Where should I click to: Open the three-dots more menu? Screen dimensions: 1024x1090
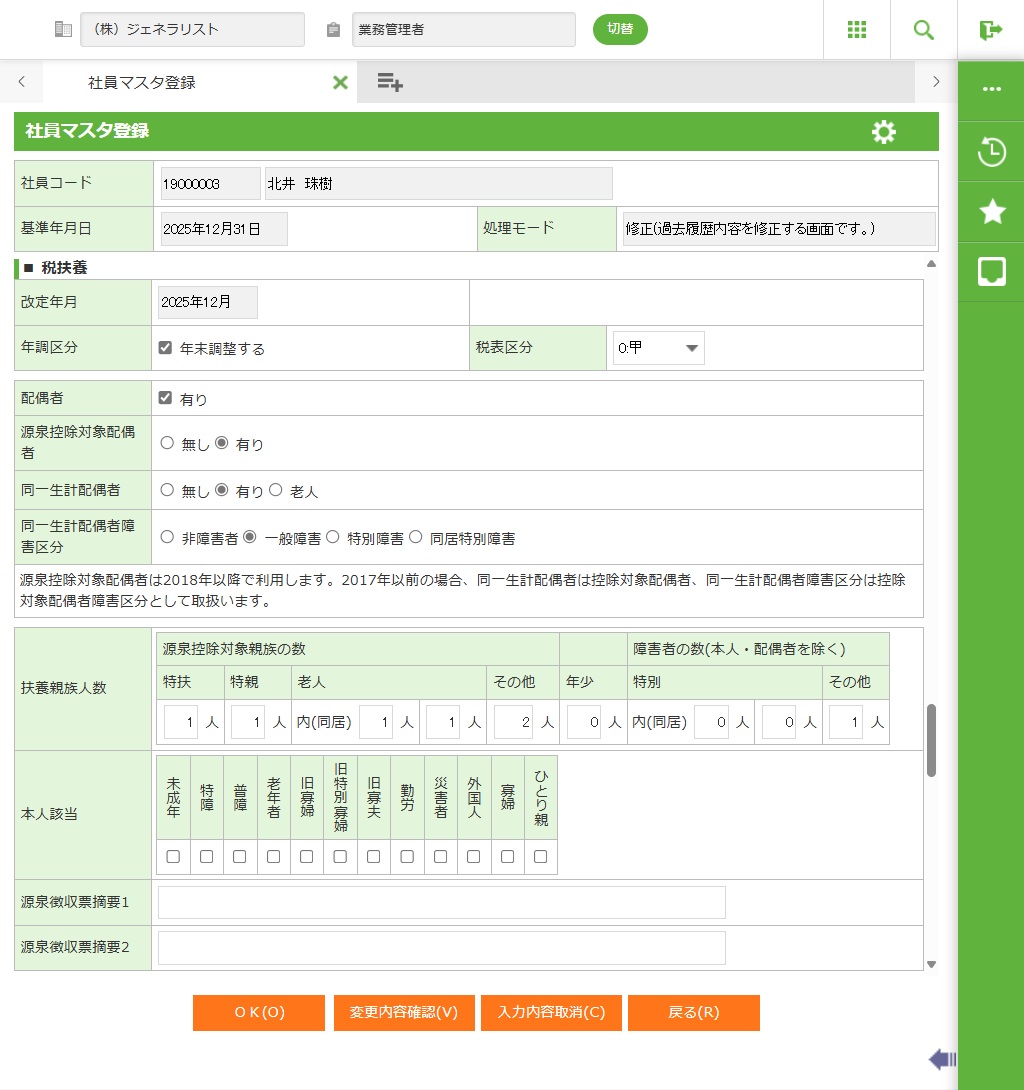click(x=991, y=89)
